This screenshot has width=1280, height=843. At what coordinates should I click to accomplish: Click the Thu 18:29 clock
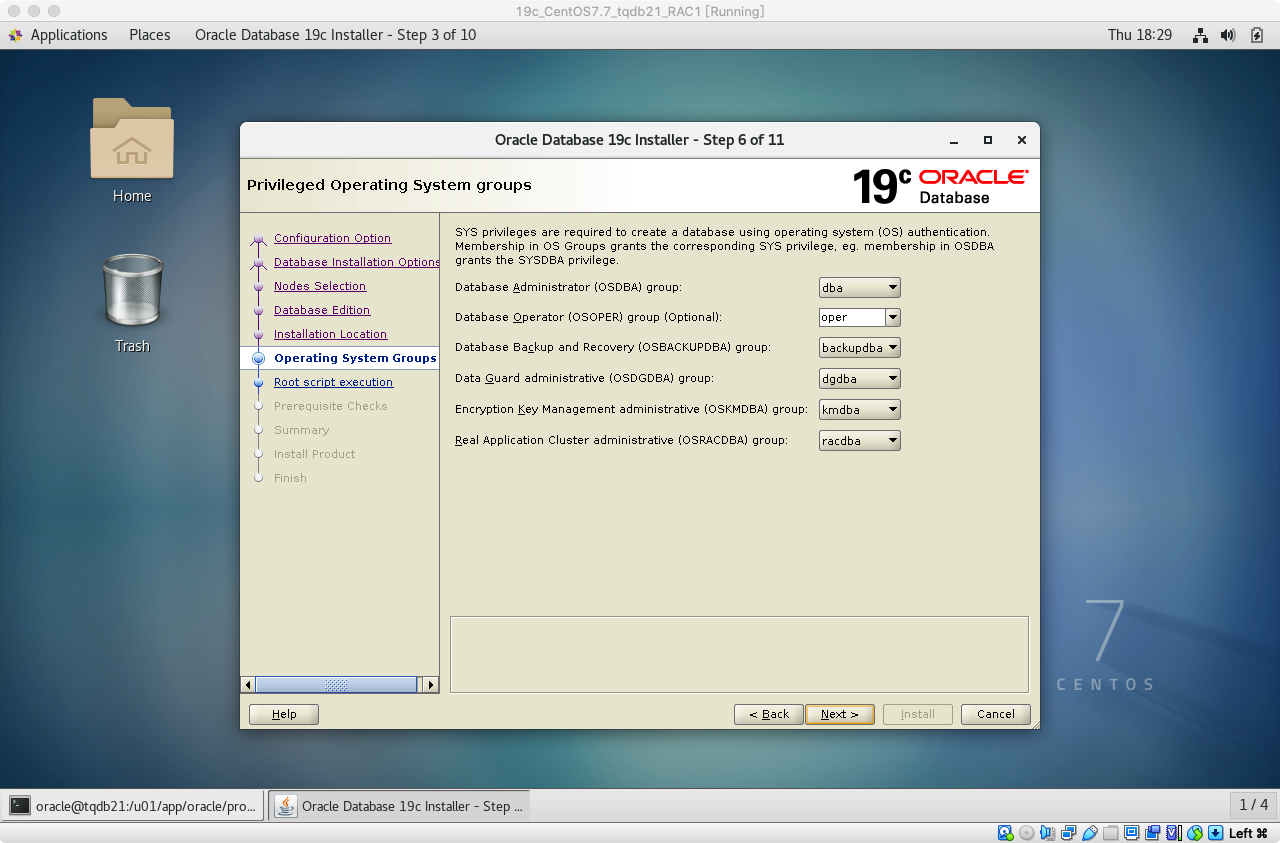tap(1140, 35)
